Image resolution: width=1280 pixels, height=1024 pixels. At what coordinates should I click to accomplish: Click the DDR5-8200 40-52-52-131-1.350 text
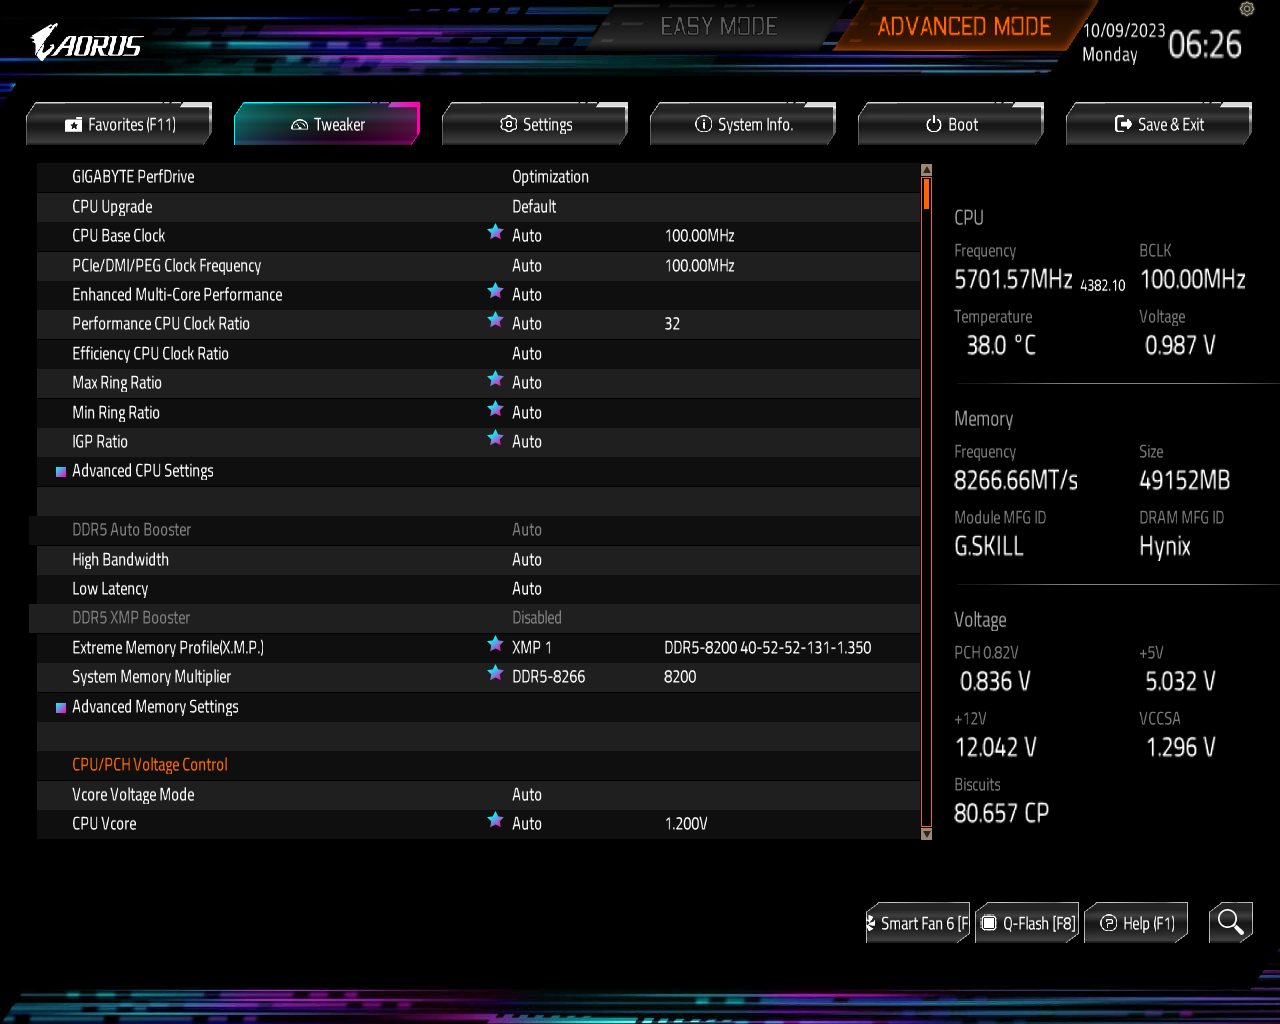tap(768, 648)
